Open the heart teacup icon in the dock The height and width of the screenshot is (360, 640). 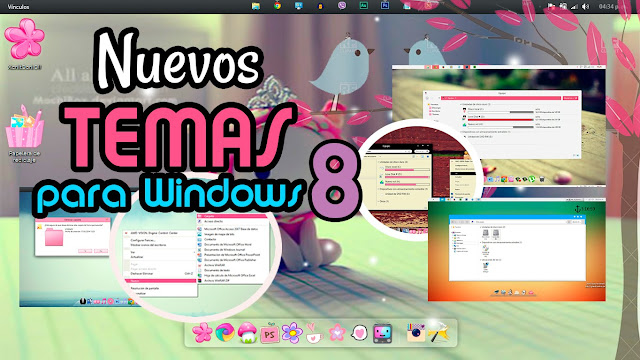click(314, 333)
